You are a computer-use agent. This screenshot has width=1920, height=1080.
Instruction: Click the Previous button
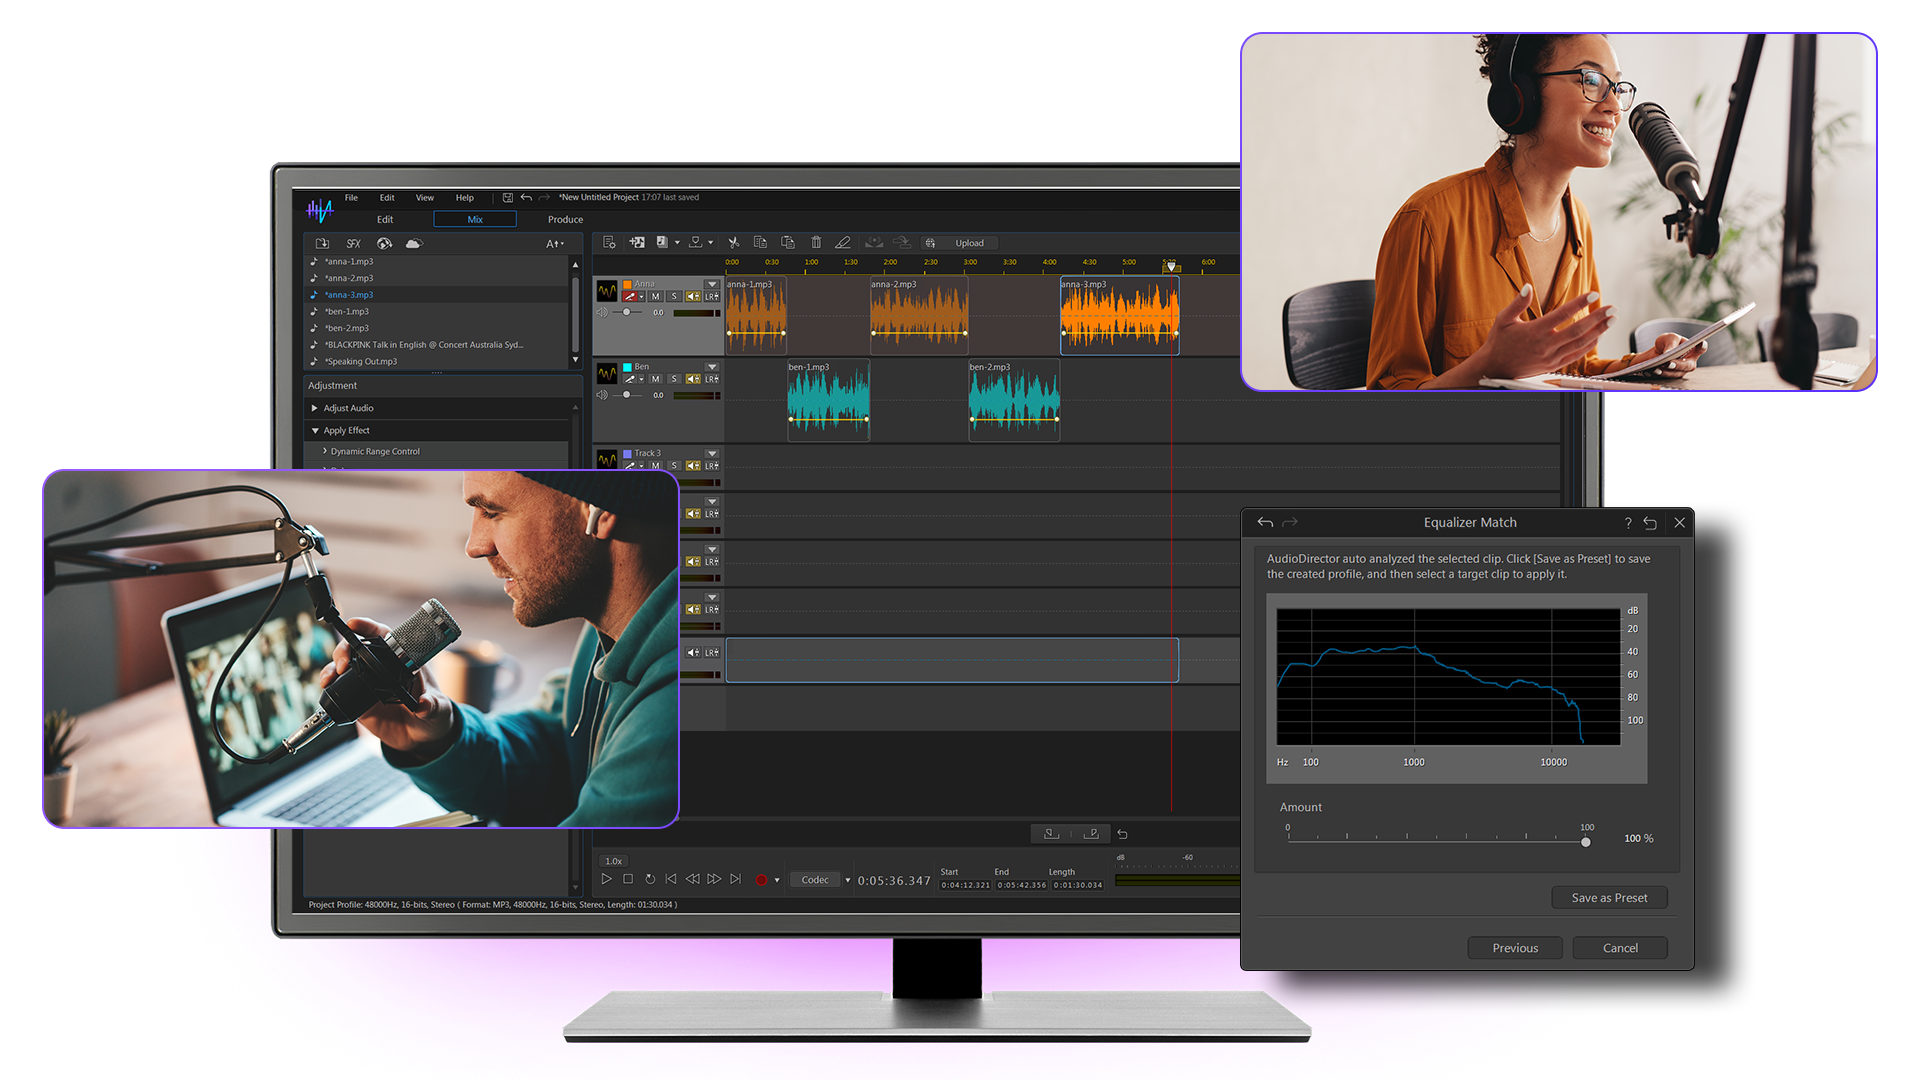1515,948
